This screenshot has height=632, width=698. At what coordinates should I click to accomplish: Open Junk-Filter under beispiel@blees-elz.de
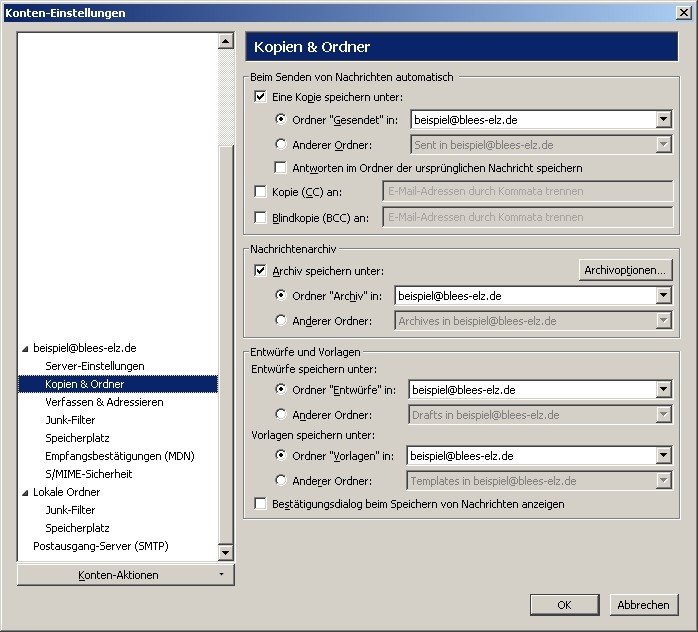(70, 420)
